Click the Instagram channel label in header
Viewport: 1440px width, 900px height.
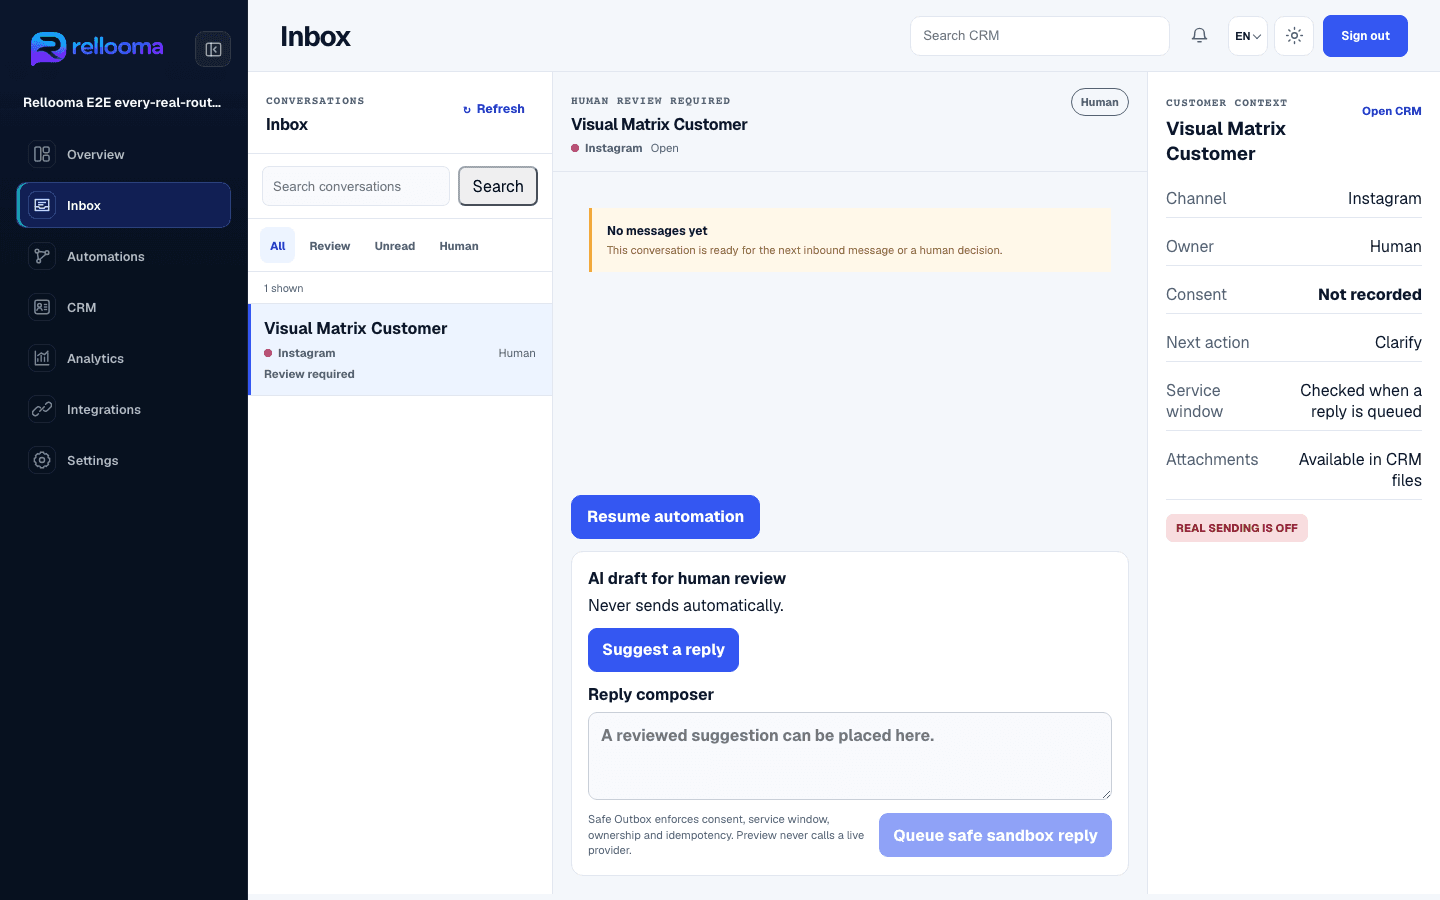point(613,148)
